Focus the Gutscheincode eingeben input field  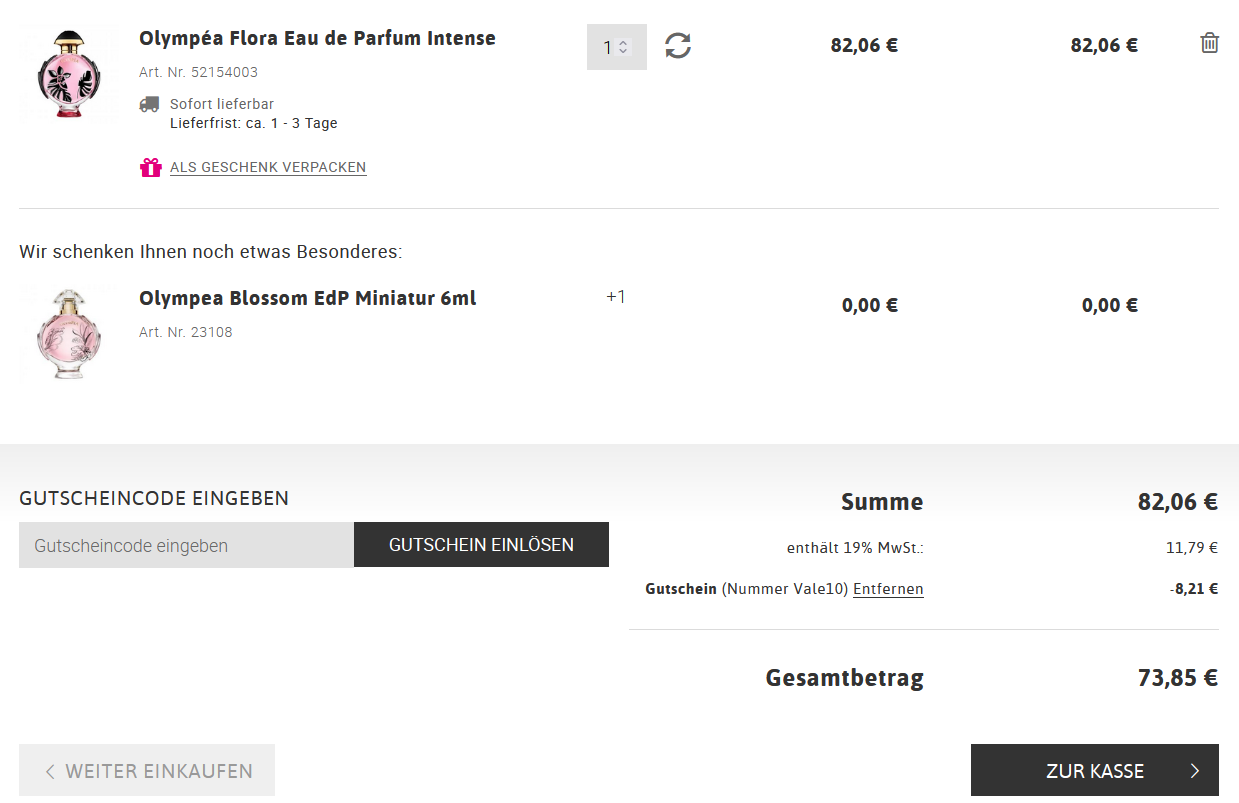(x=186, y=545)
